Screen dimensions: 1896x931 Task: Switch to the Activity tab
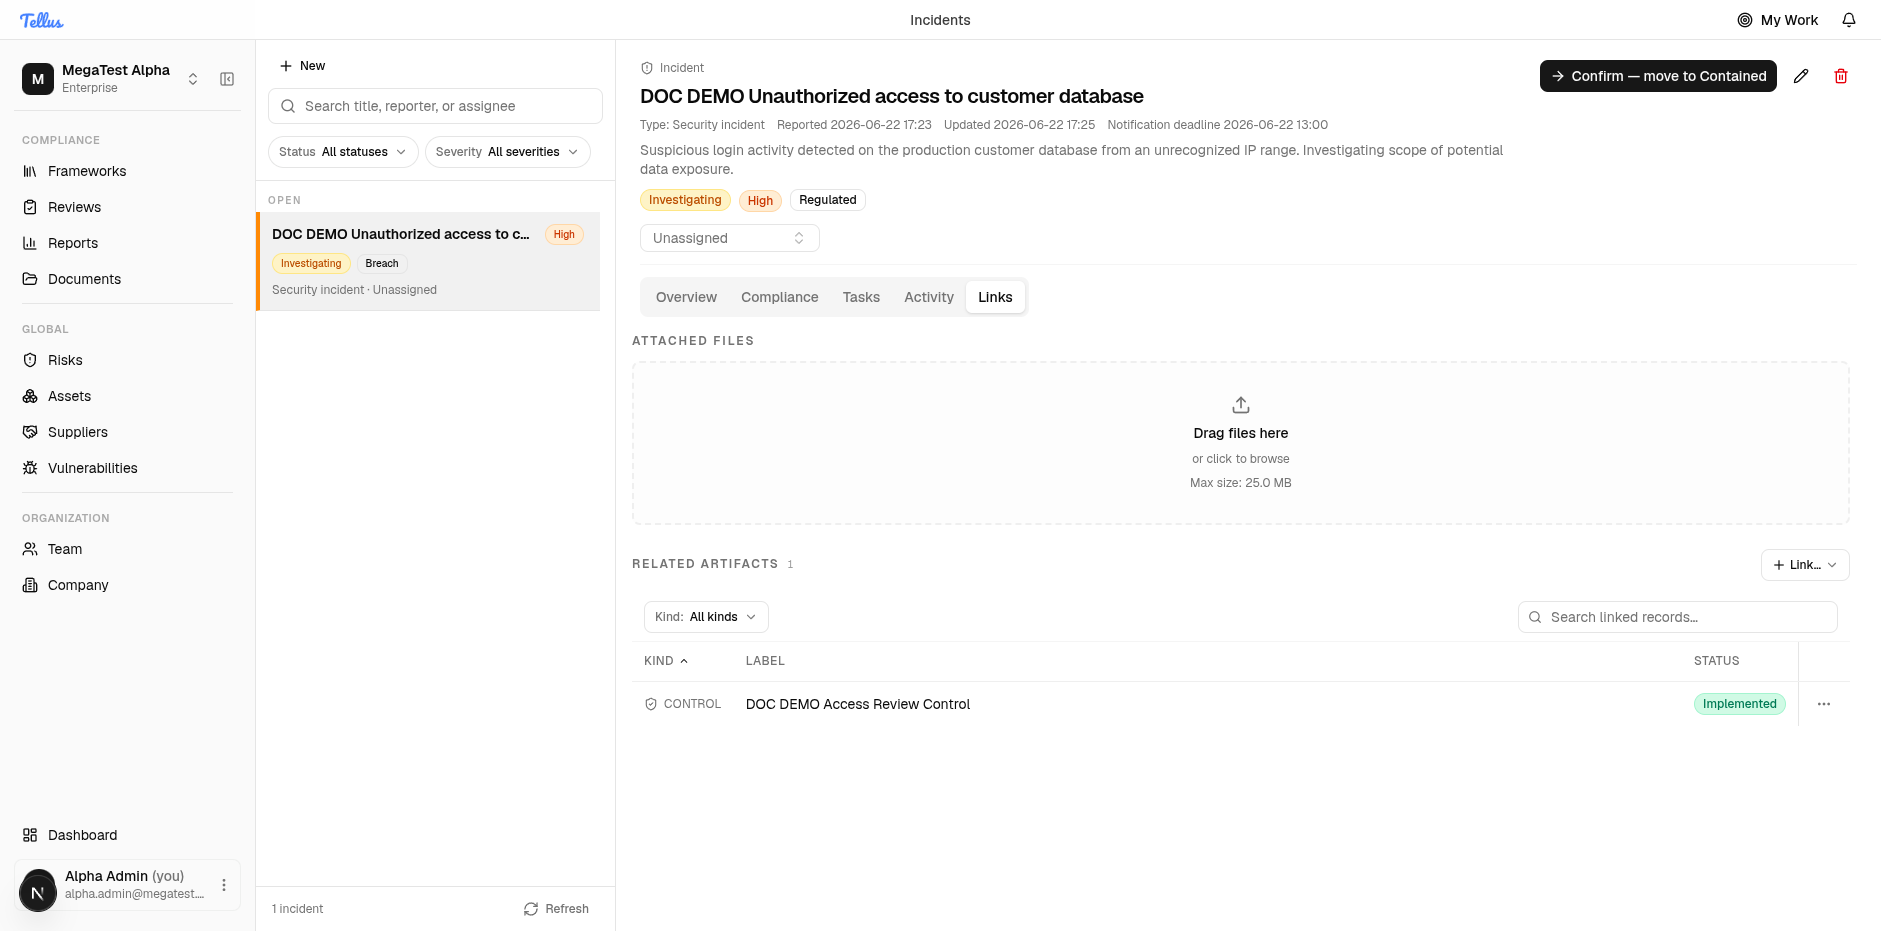pyautogui.click(x=929, y=297)
